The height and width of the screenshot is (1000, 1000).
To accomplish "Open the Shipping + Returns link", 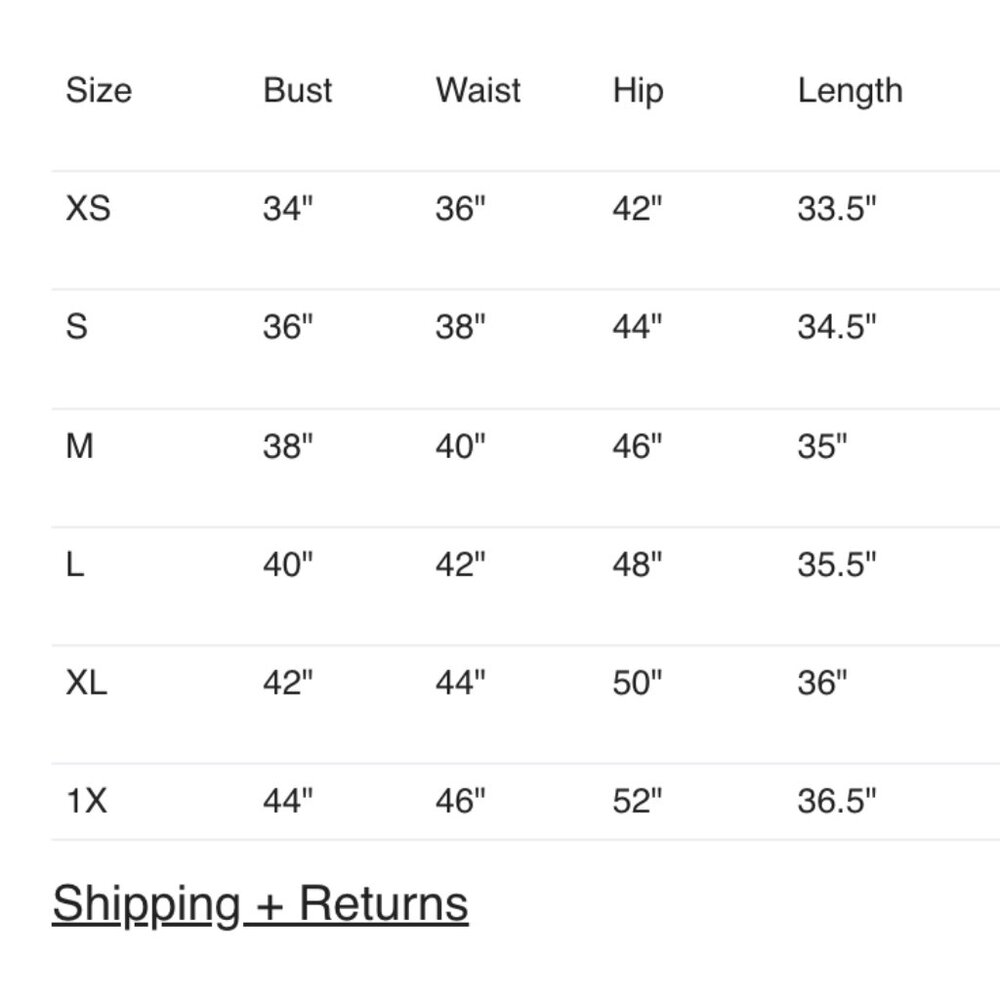I will click(260, 904).
